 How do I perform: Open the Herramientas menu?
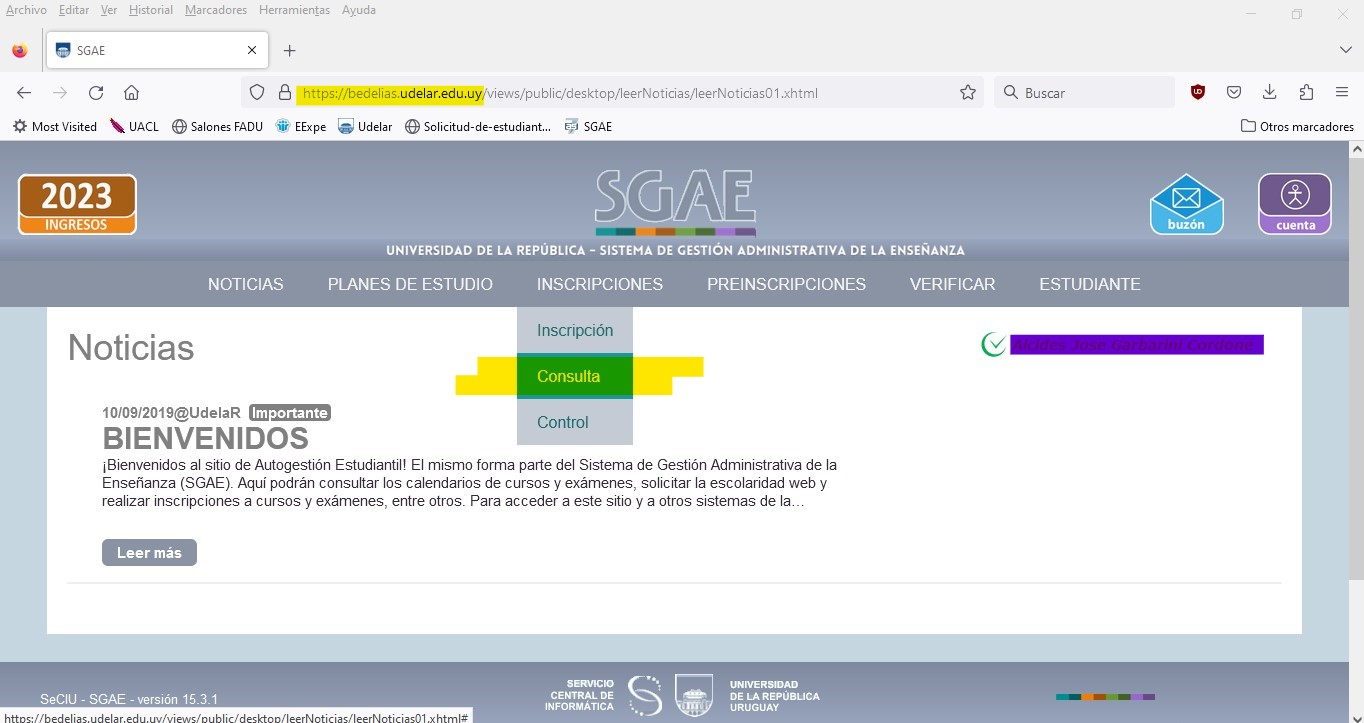294,10
